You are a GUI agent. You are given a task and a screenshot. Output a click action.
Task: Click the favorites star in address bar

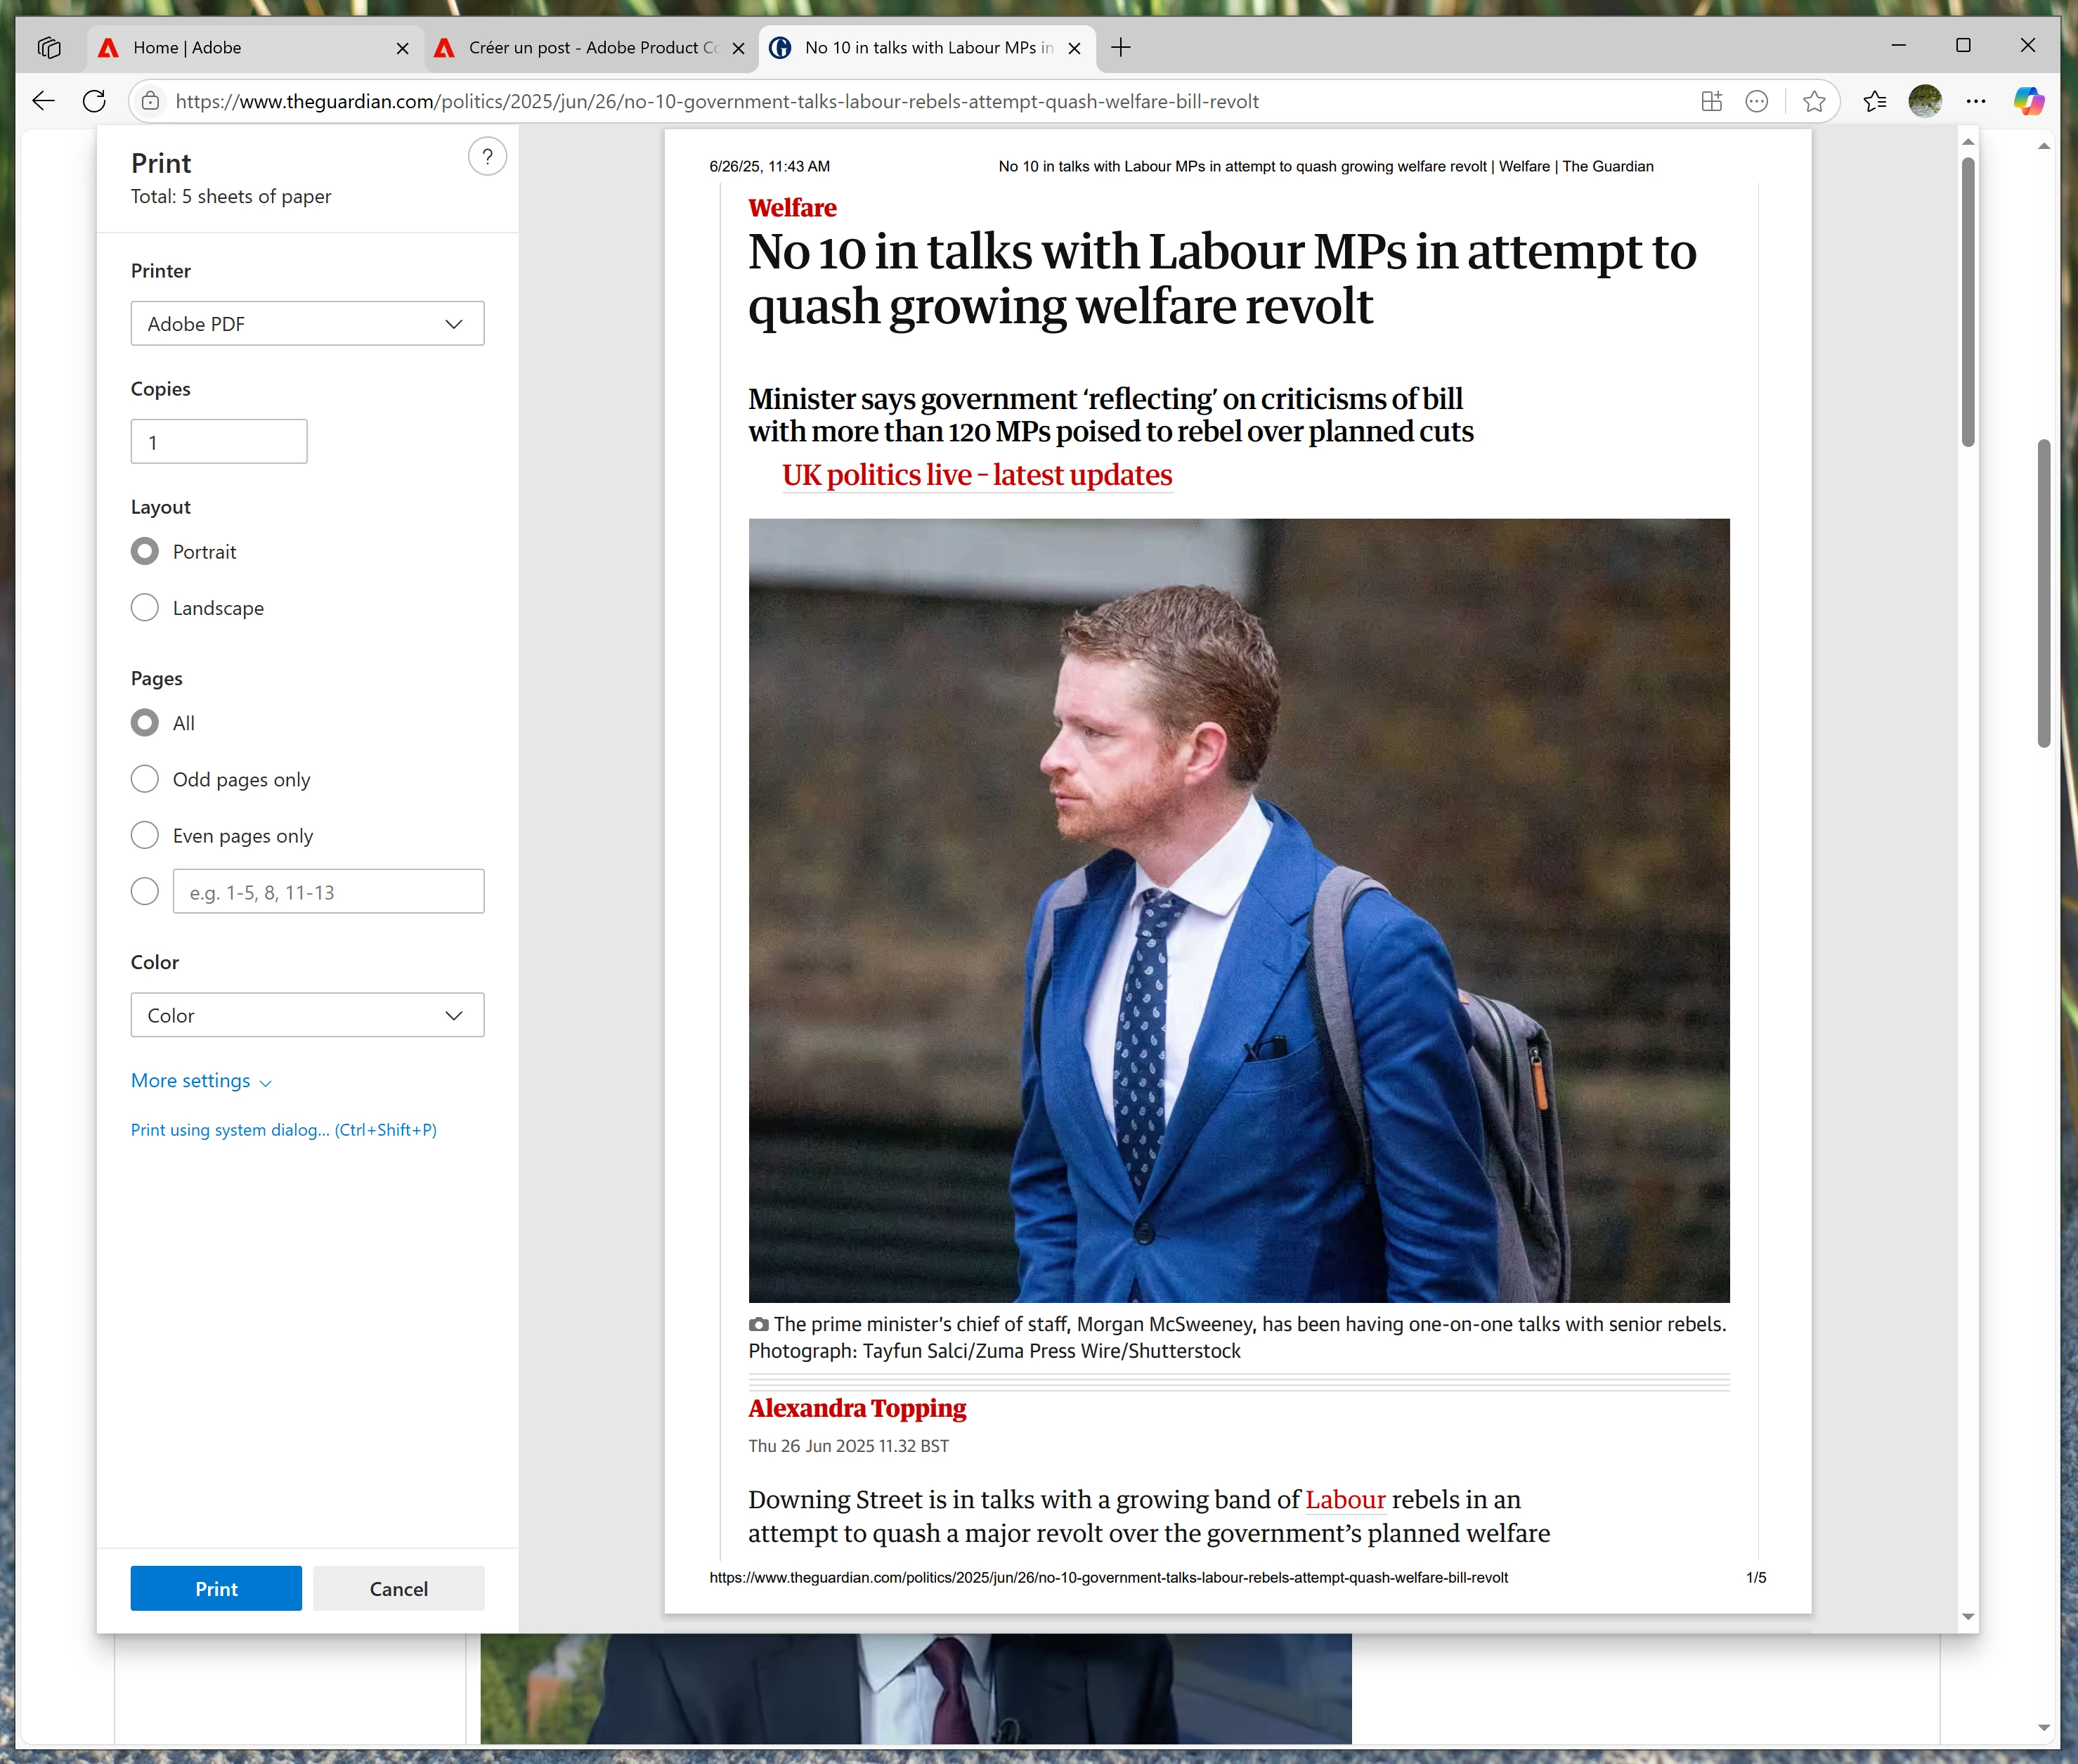coord(1814,101)
